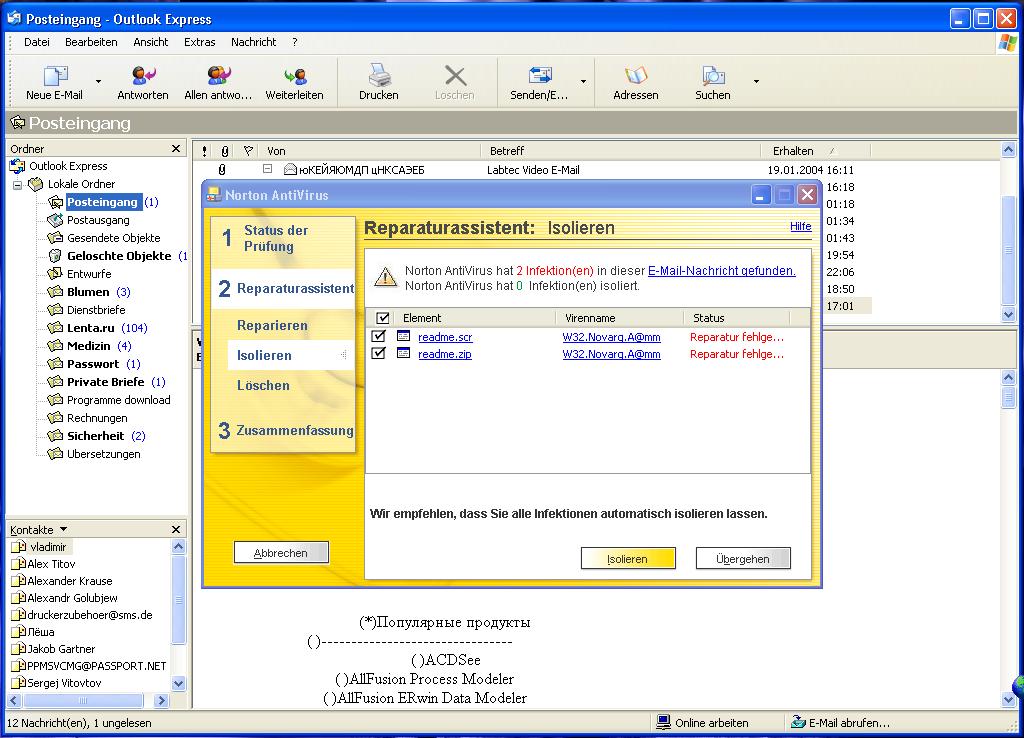Open the Hilfe link in Norton
The image size is (1024, 738).
pos(801,227)
